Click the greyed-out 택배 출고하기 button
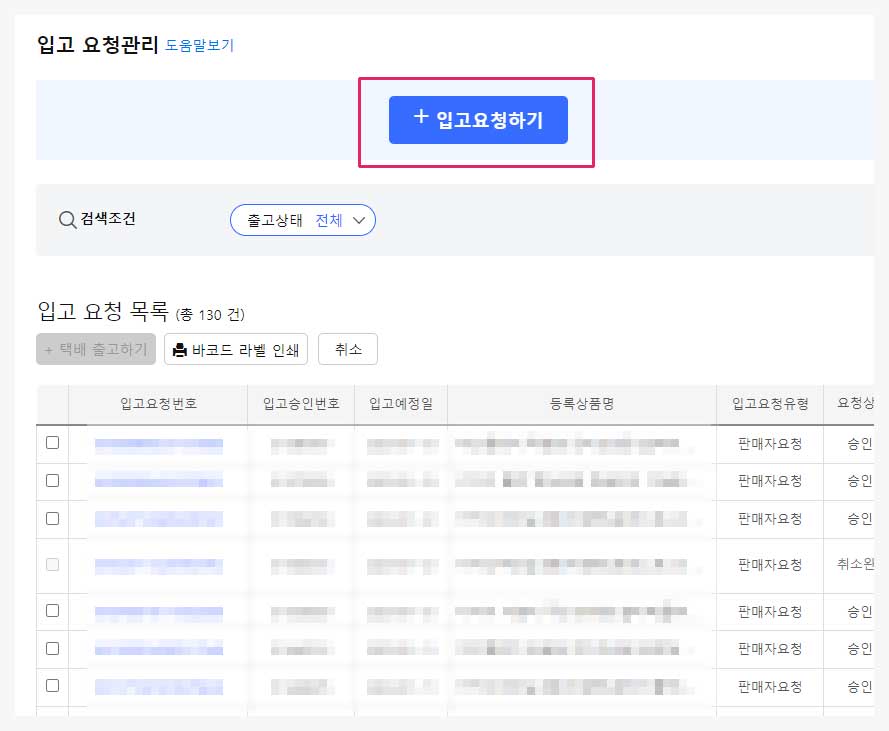 coord(96,349)
